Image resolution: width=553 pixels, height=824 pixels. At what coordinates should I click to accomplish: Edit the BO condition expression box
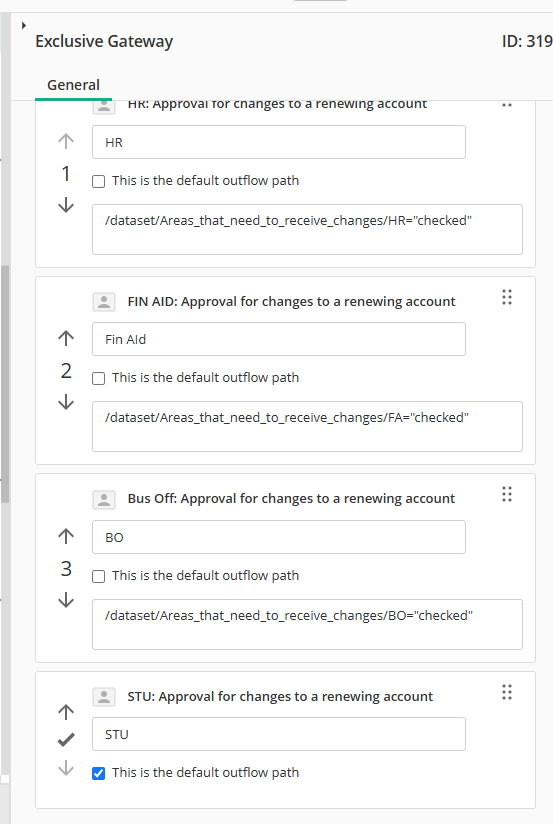(307, 624)
